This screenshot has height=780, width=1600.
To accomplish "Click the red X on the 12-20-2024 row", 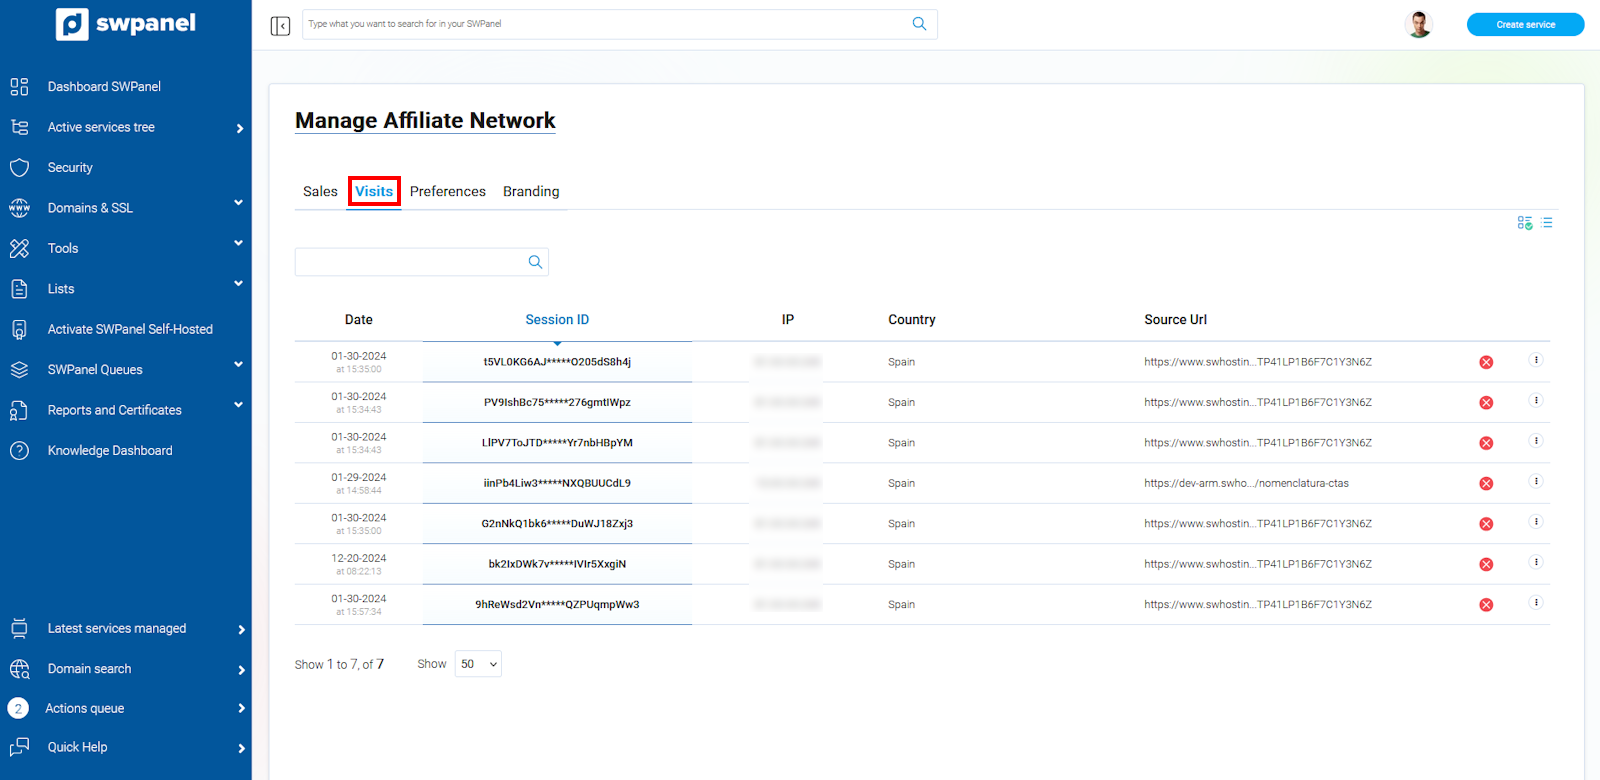I will click(x=1486, y=564).
